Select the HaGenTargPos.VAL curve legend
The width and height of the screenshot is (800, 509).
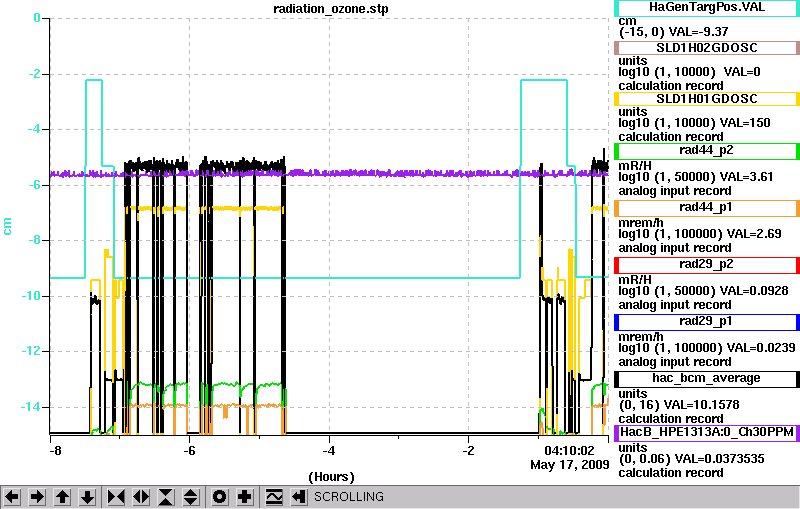tap(707, 8)
